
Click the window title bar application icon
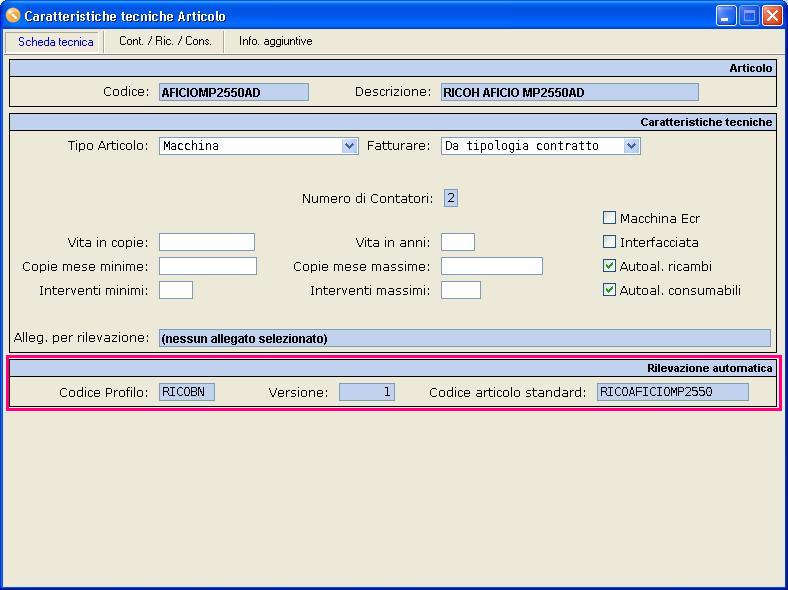13,16
